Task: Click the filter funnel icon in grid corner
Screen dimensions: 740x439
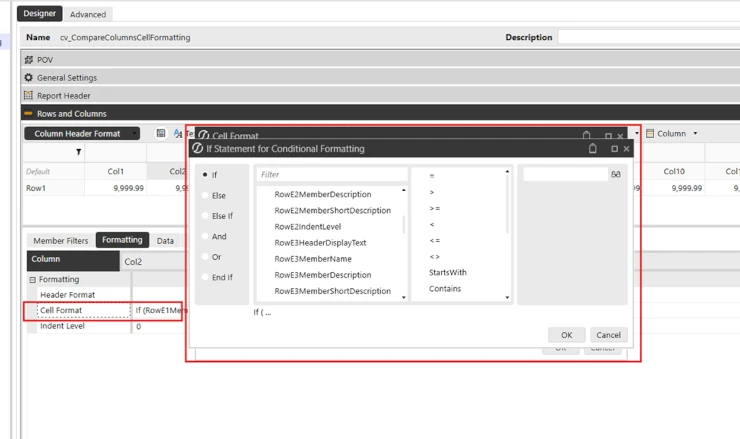Action: [x=78, y=152]
